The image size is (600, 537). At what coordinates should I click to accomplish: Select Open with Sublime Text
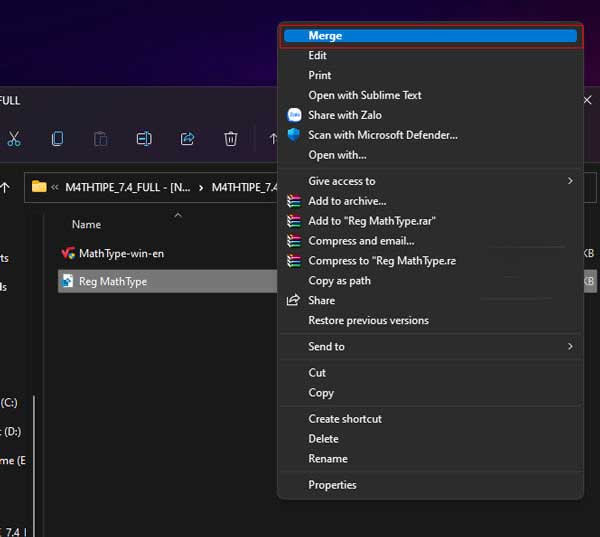point(430,95)
